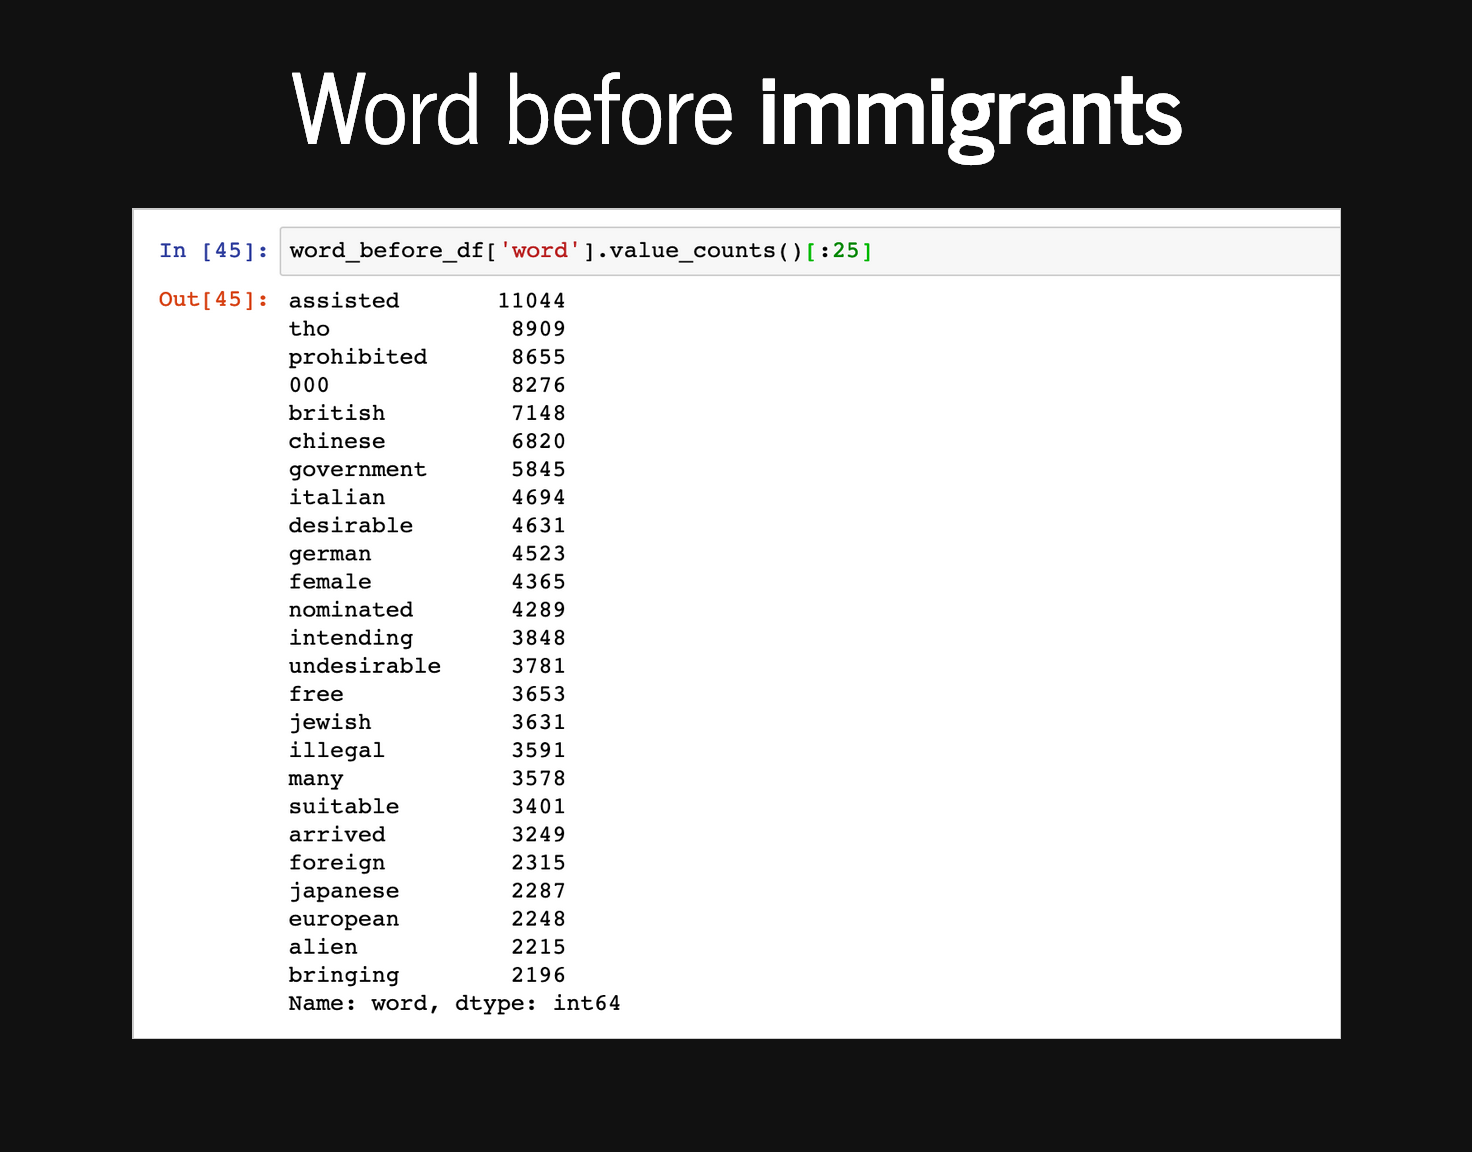Click the word 'suitable'
Viewport: 1472px width, 1152px height.
(x=344, y=806)
